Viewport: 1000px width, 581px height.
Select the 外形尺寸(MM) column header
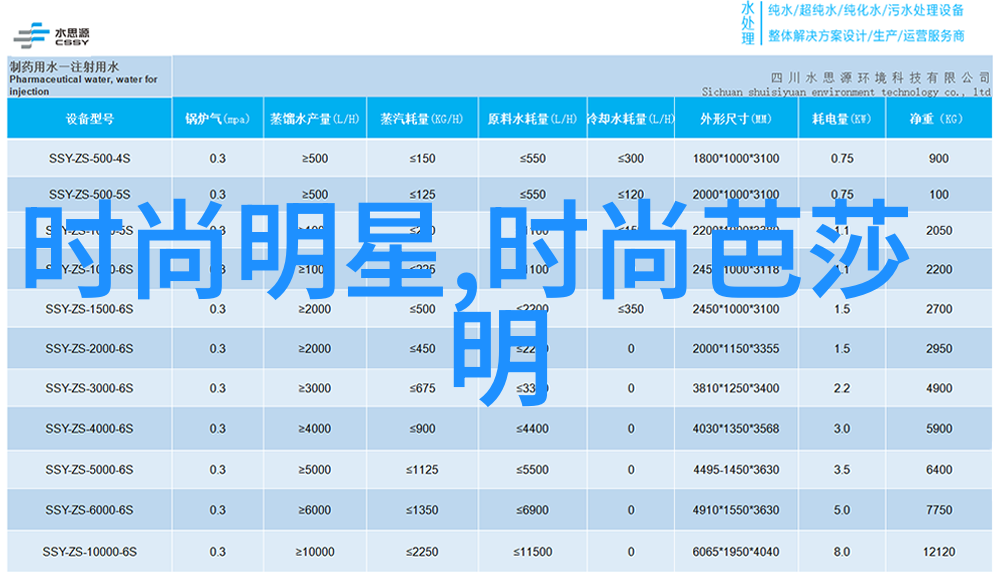coord(735,119)
